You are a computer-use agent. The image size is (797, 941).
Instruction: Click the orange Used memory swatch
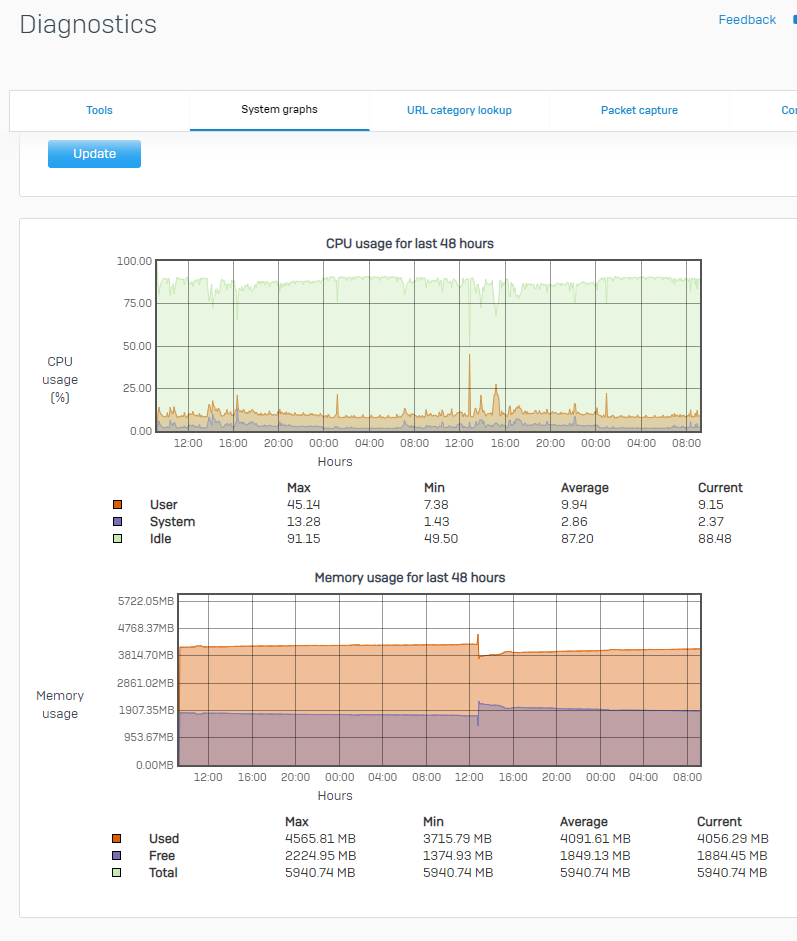pyautogui.click(x=116, y=838)
